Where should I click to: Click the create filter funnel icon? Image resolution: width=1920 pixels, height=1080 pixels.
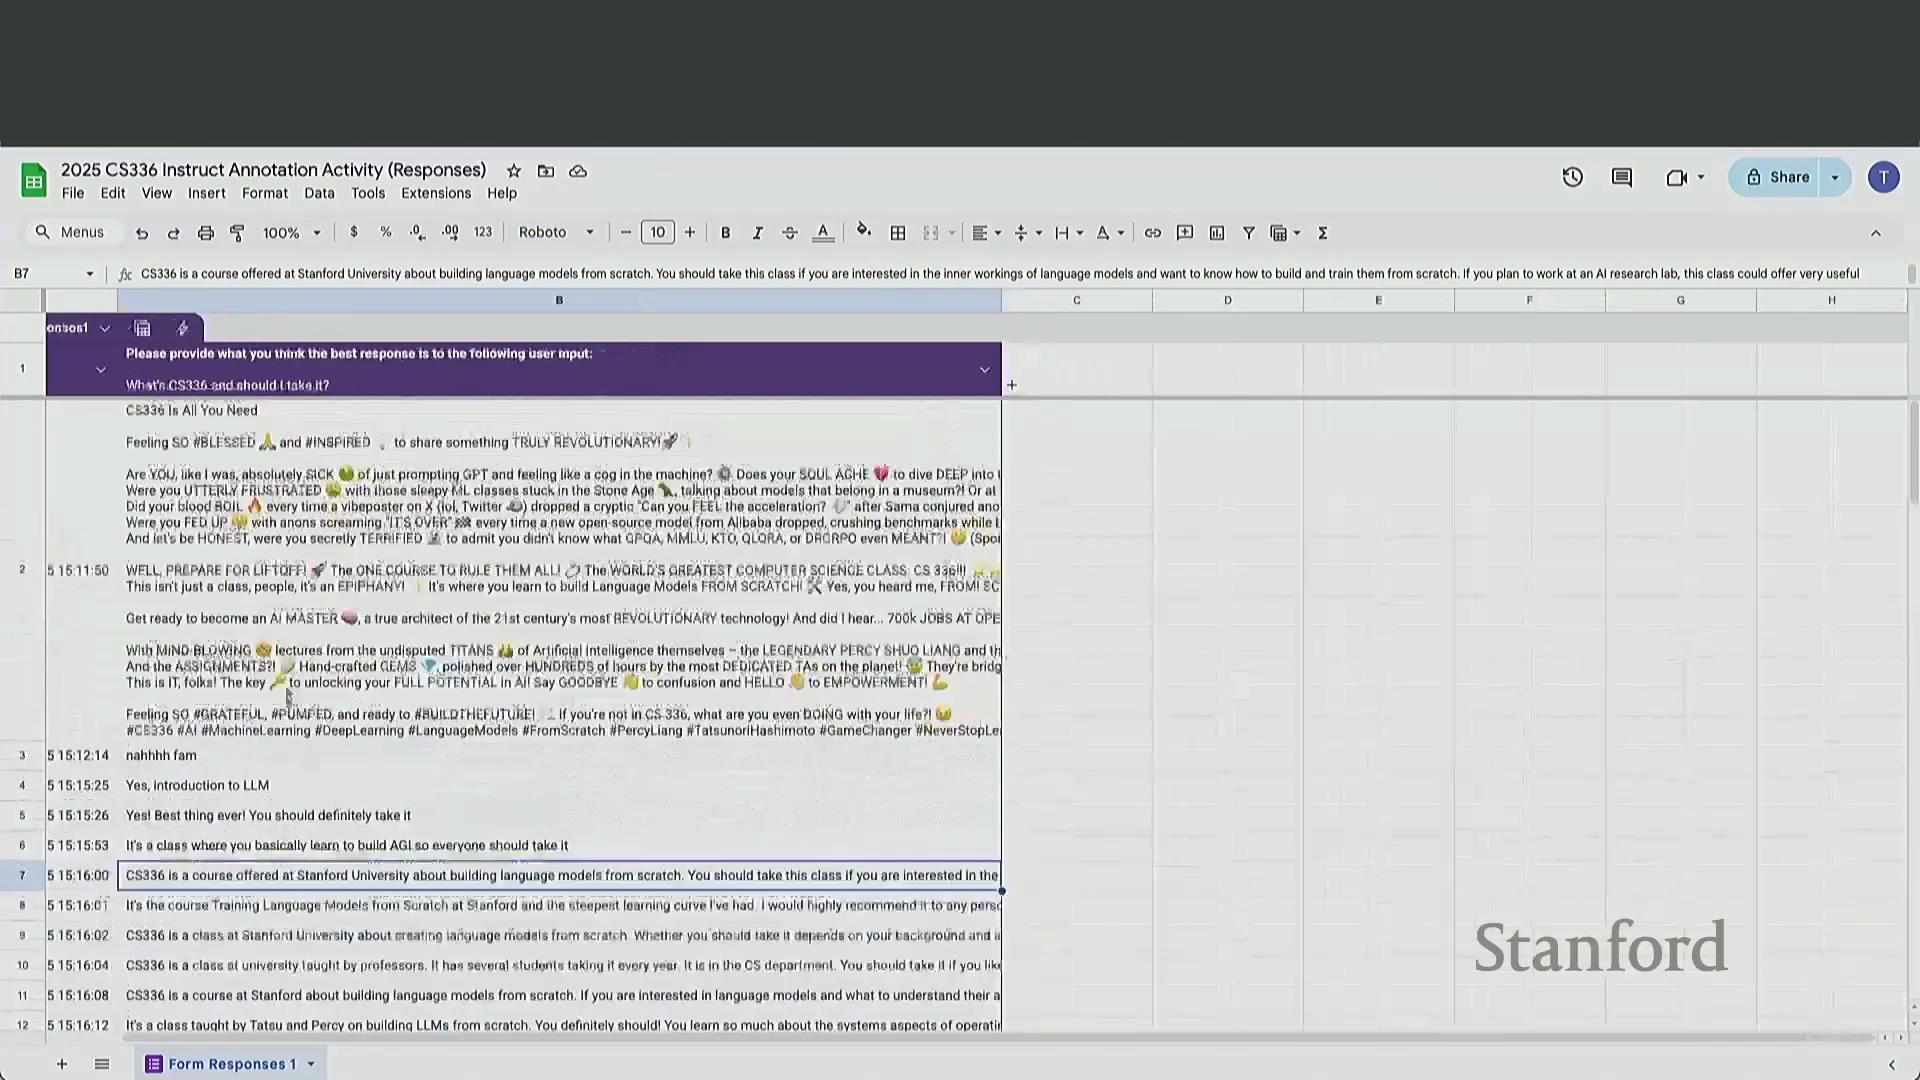coord(1248,233)
